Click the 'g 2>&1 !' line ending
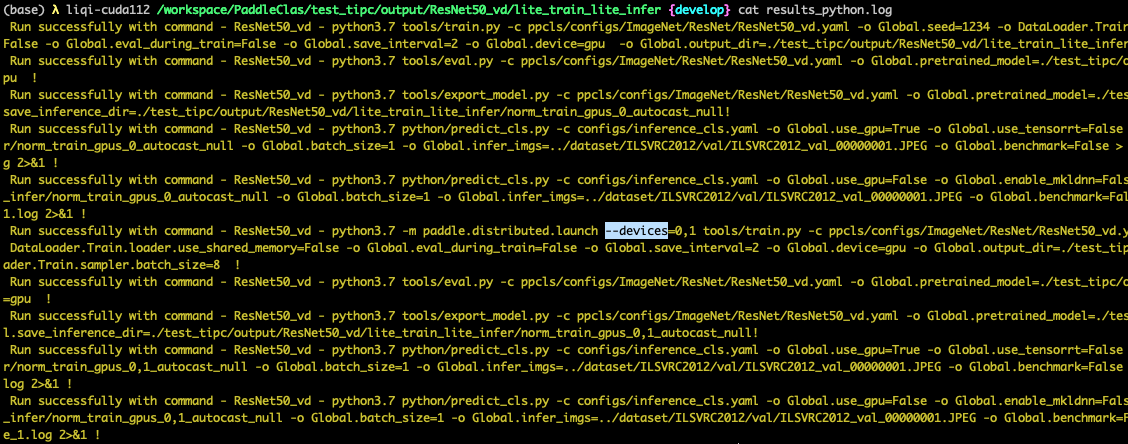 pyautogui.click(x=32, y=163)
